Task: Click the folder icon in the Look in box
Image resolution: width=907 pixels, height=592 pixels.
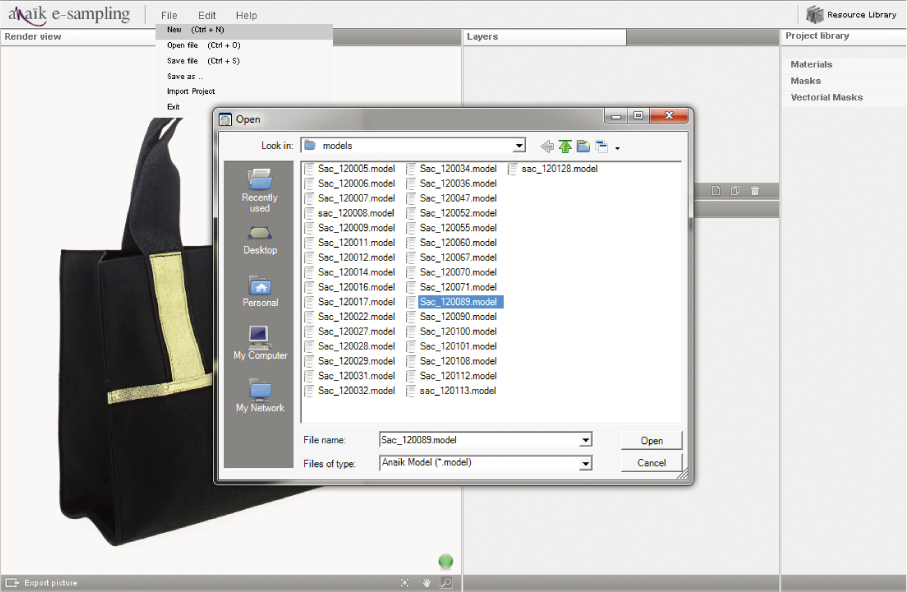Action: (310, 145)
